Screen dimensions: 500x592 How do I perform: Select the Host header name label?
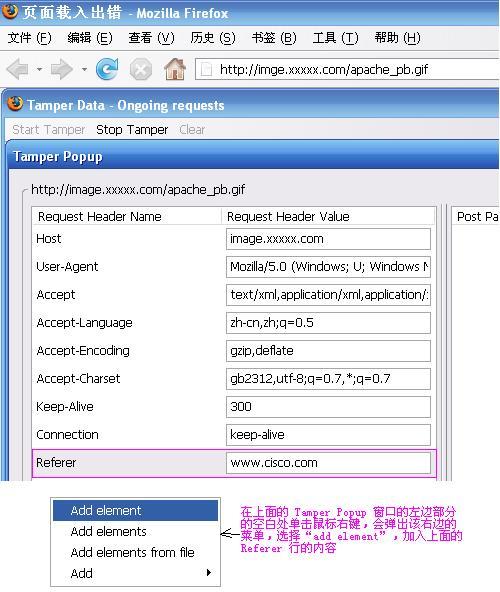point(49,239)
